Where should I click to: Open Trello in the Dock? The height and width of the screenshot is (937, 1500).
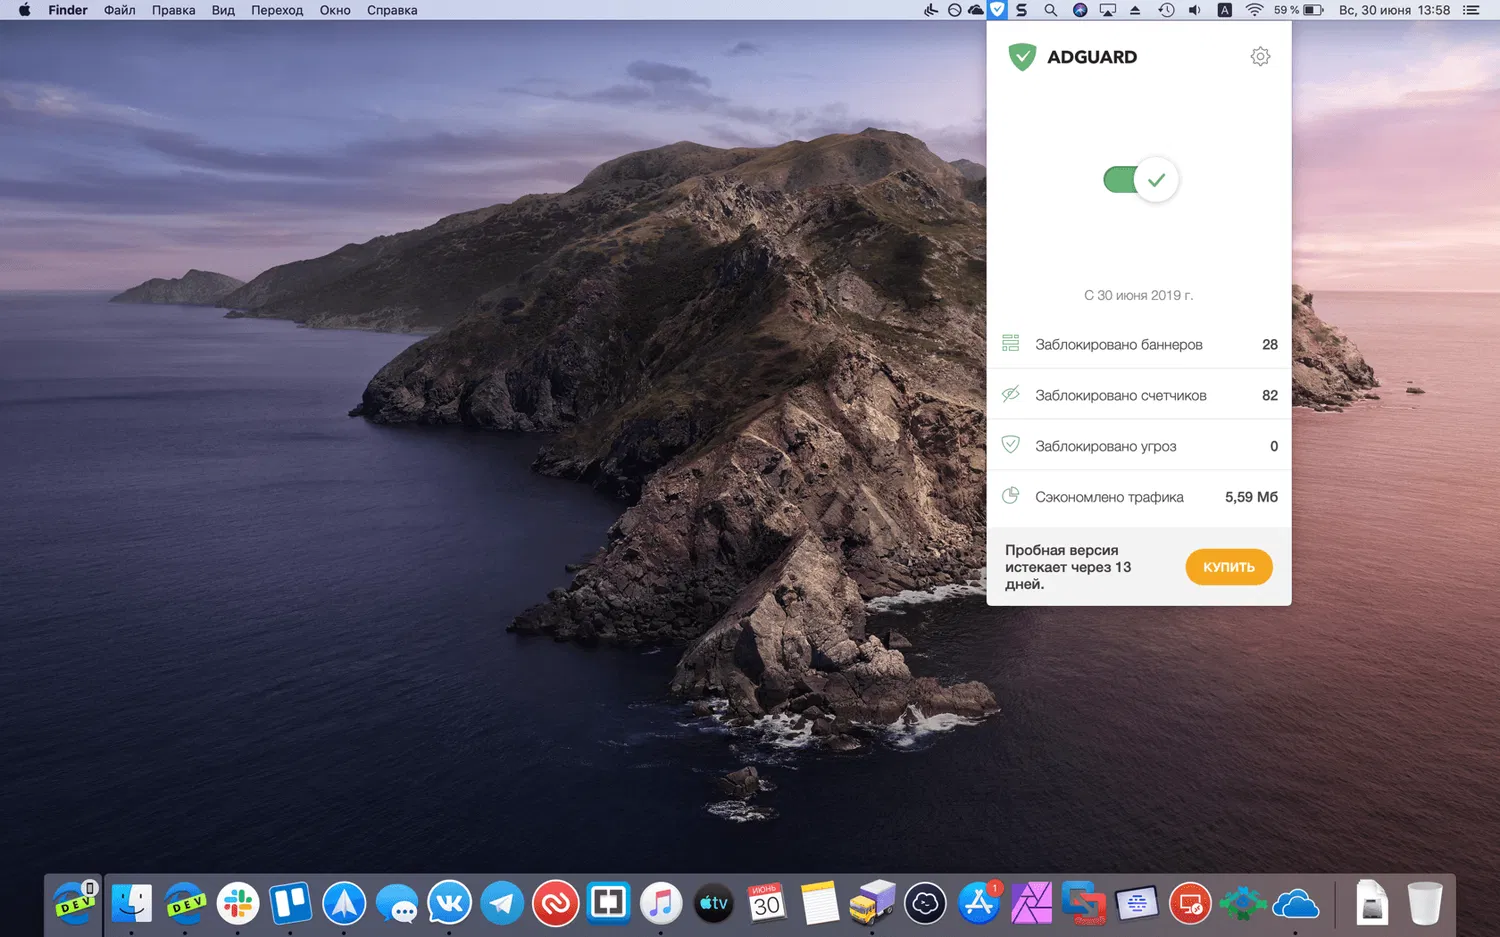[291, 904]
